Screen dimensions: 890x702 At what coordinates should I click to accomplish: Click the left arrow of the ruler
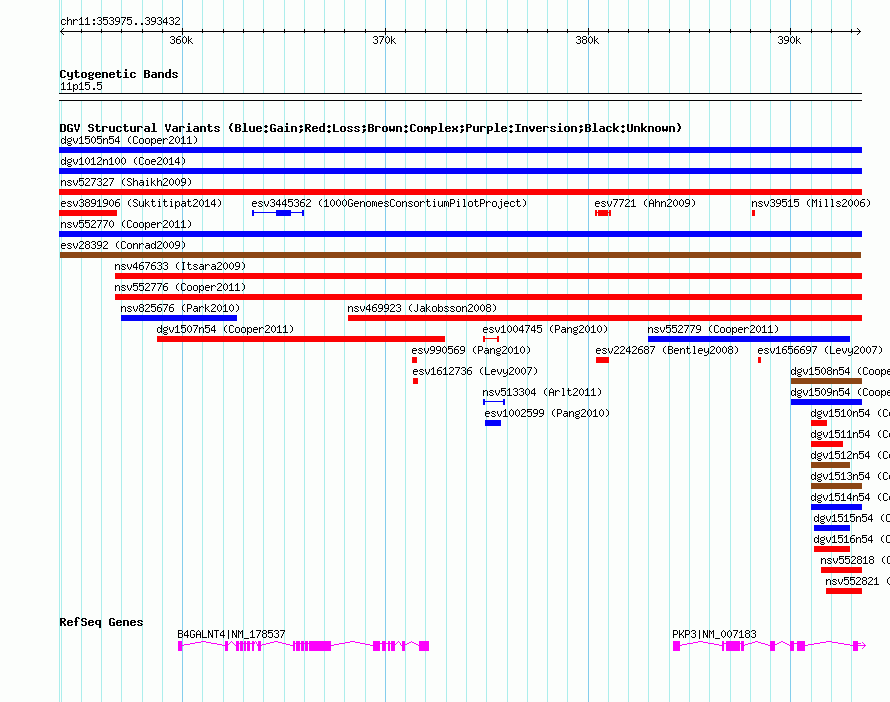(62, 31)
